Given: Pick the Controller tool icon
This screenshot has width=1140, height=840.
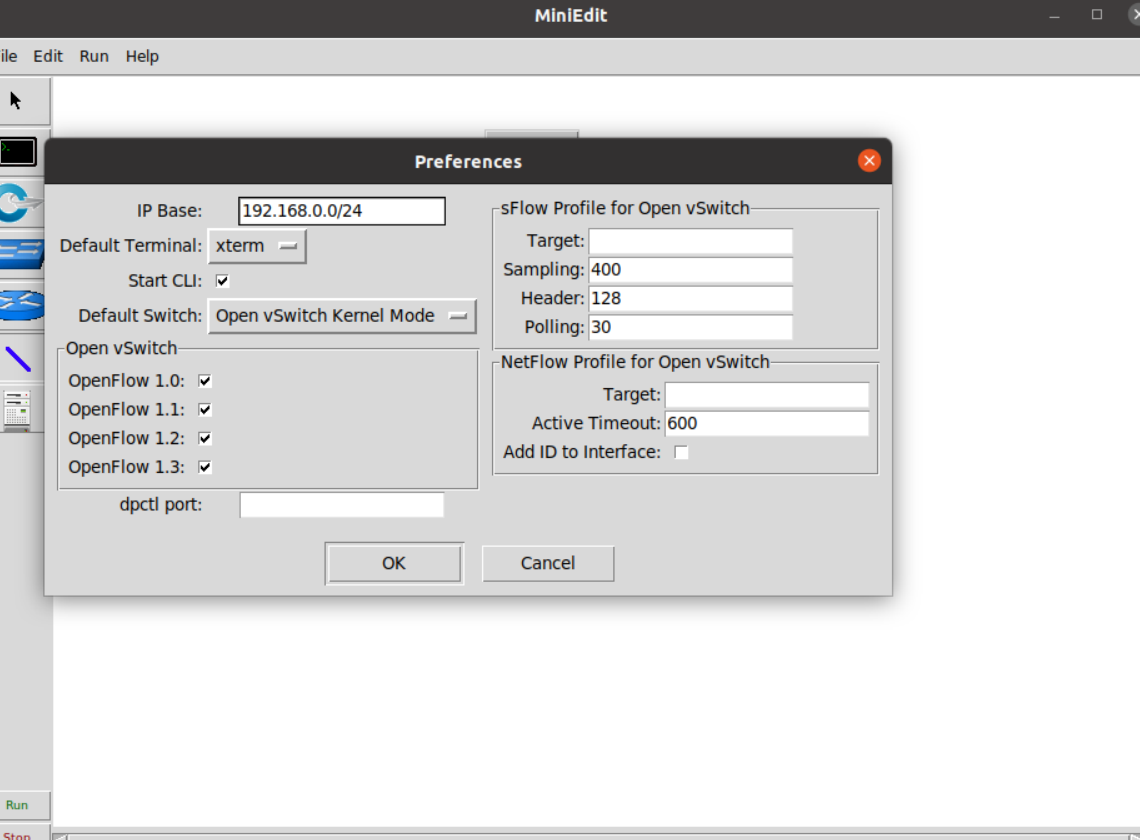Looking at the screenshot, I should click(17, 410).
